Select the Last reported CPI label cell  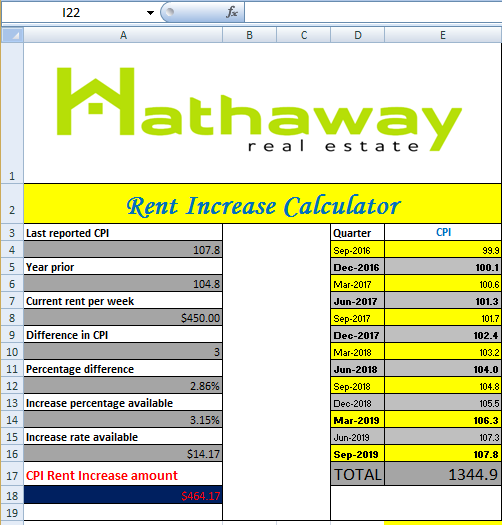pyautogui.click(x=123, y=233)
